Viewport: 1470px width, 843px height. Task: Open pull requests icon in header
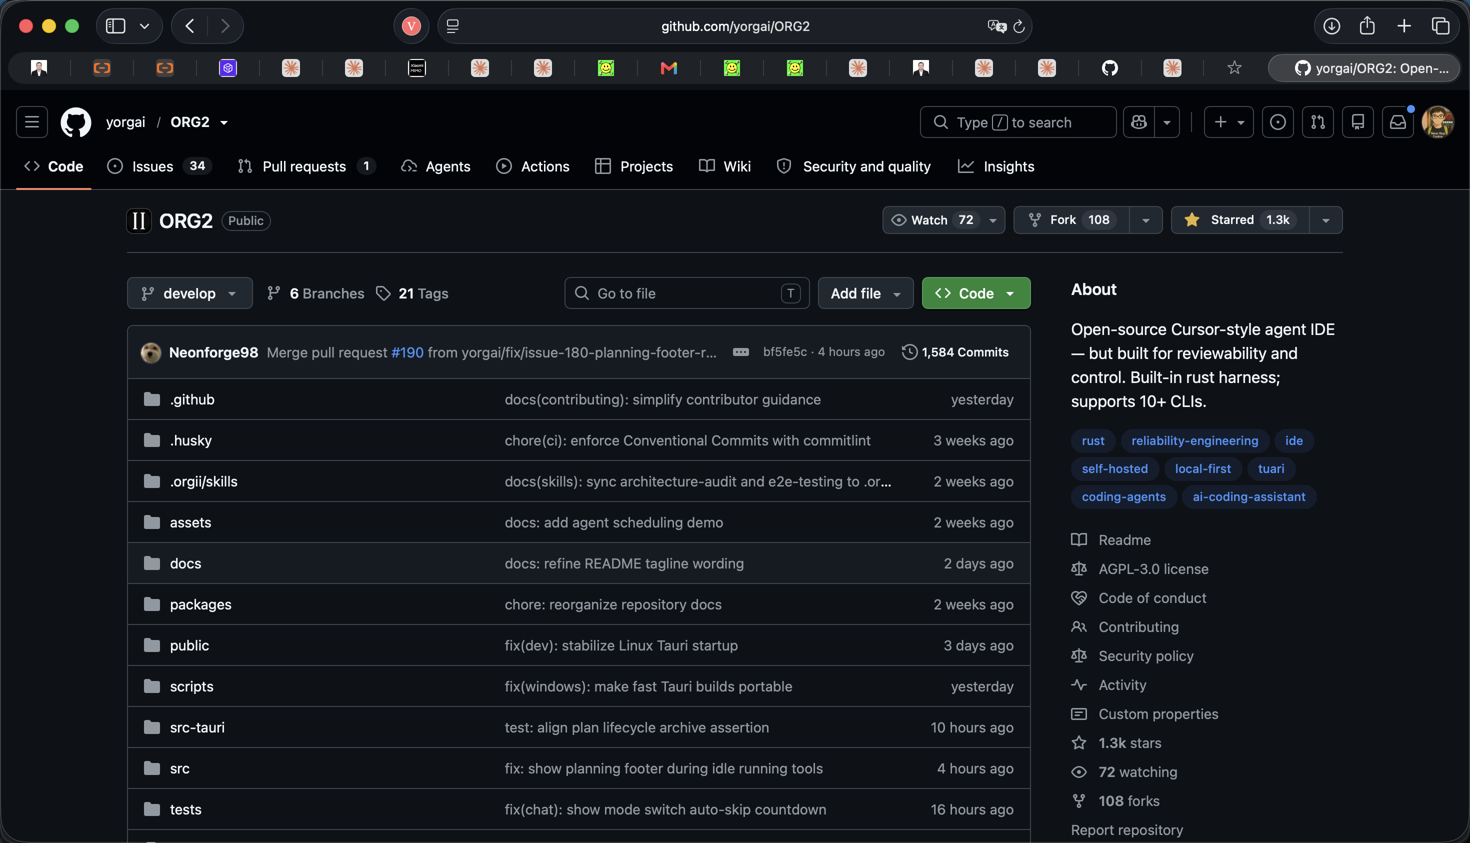(x=1318, y=122)
